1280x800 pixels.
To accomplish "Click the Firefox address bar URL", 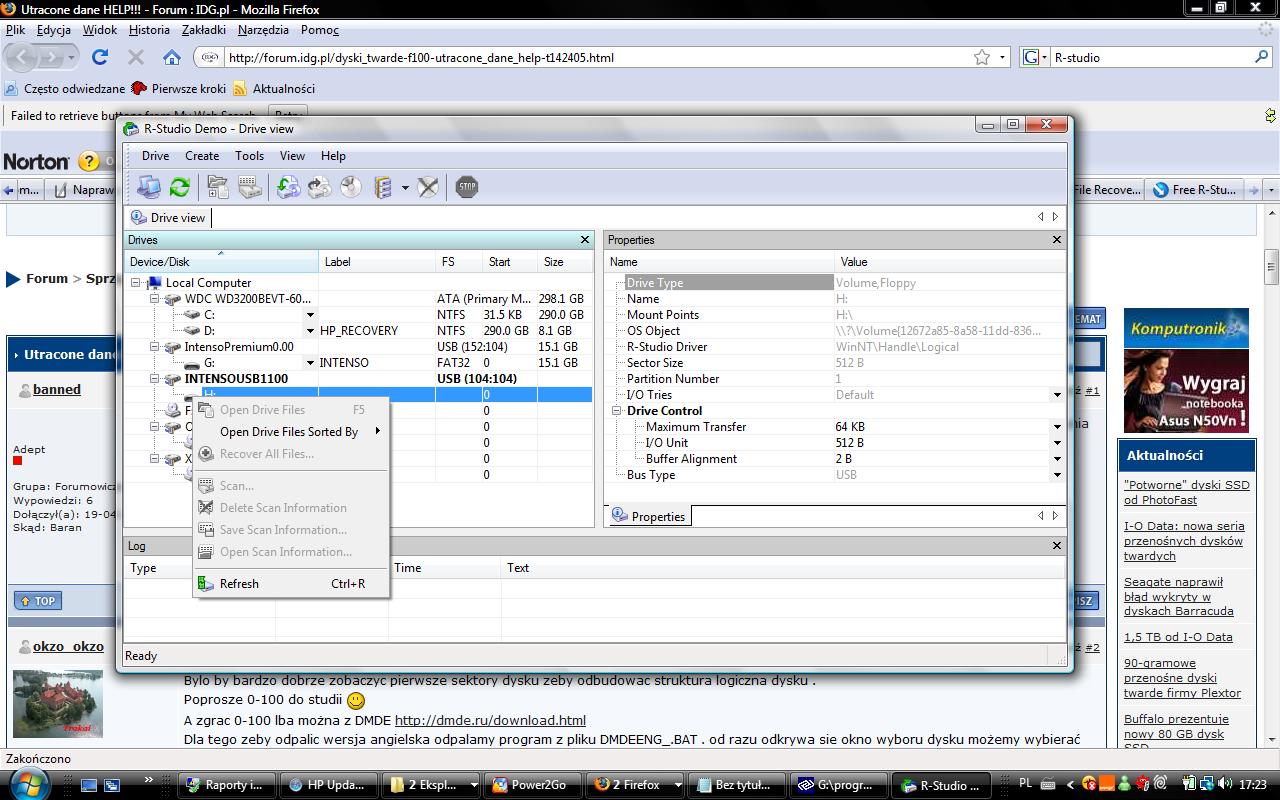I will point(421,58).
